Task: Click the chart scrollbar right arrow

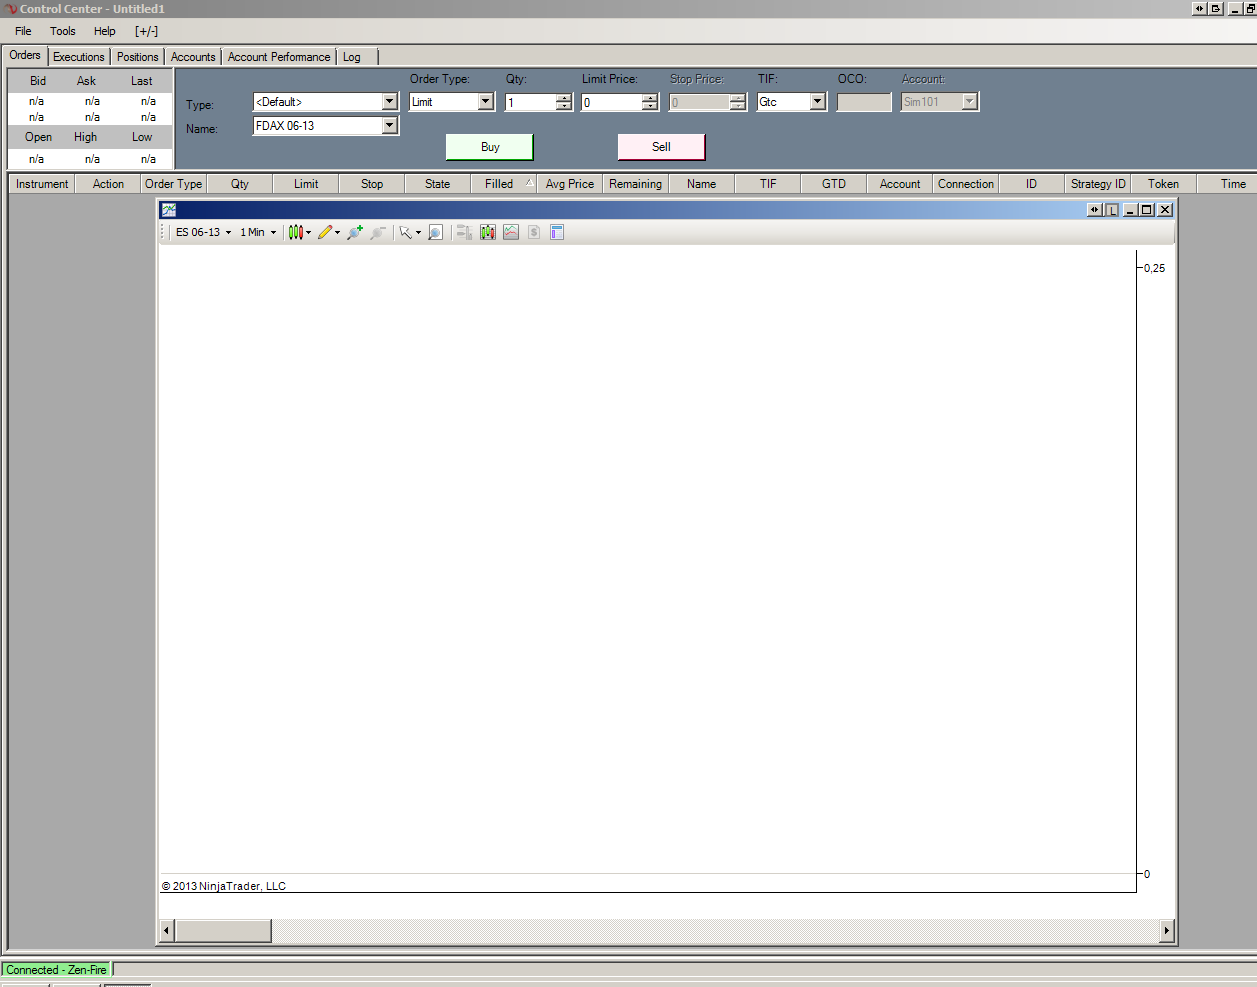Action: coord(1166,931)
